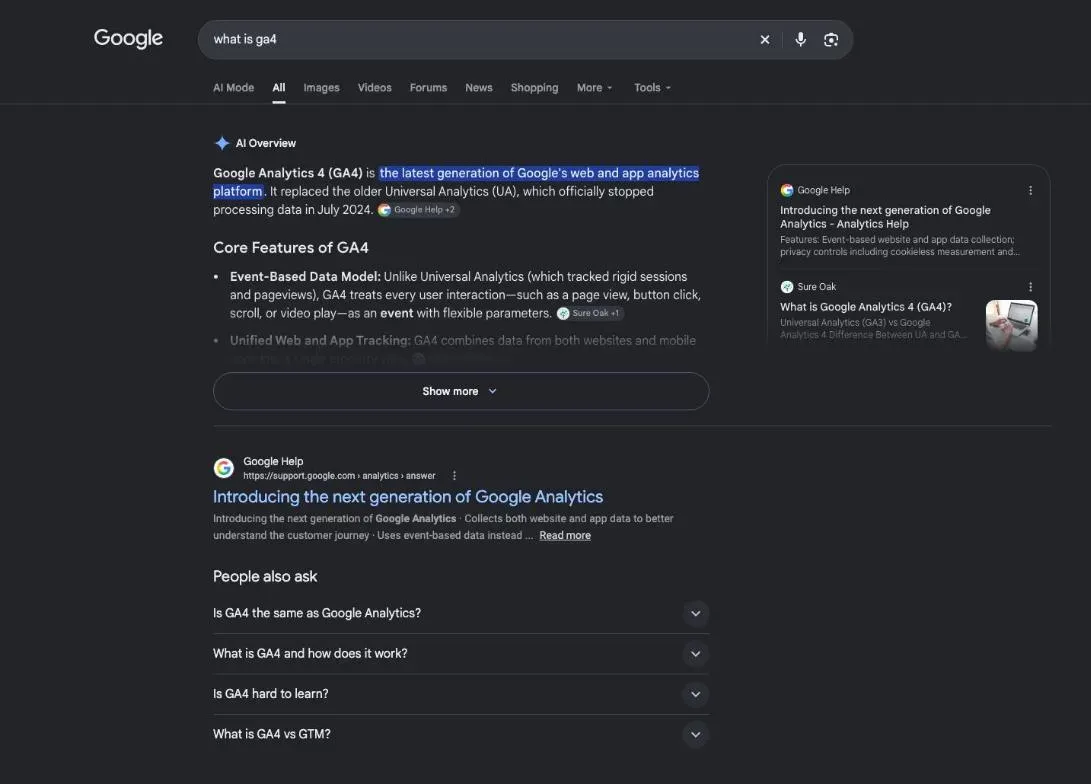Click the "Core Features of GA4" heading
Image resolution: width=1091 pixels, height=784 pixels.
(x=291, y=248)
